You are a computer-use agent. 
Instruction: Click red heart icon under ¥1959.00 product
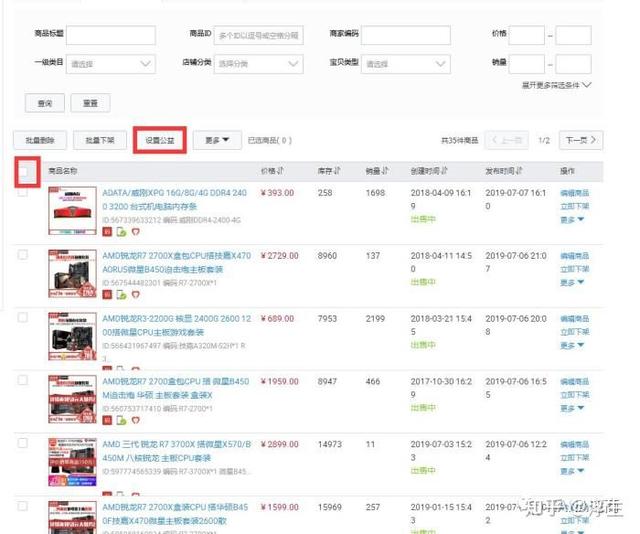136,420
